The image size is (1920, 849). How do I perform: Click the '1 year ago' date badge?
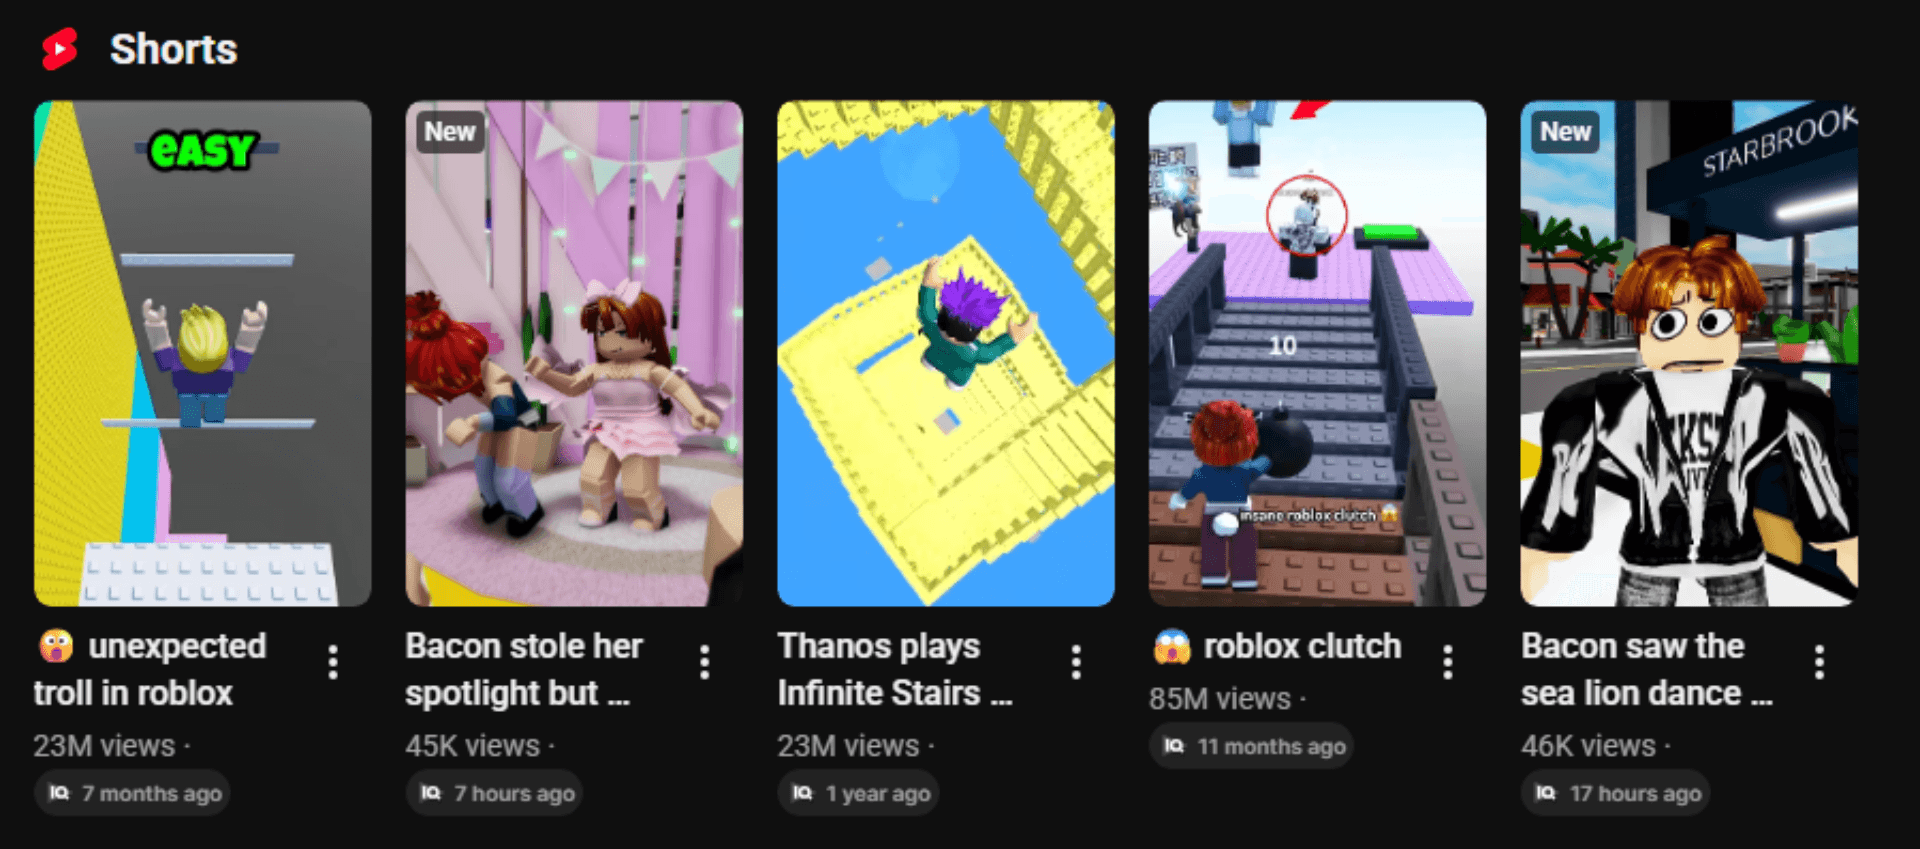click(x=859, y=793)
